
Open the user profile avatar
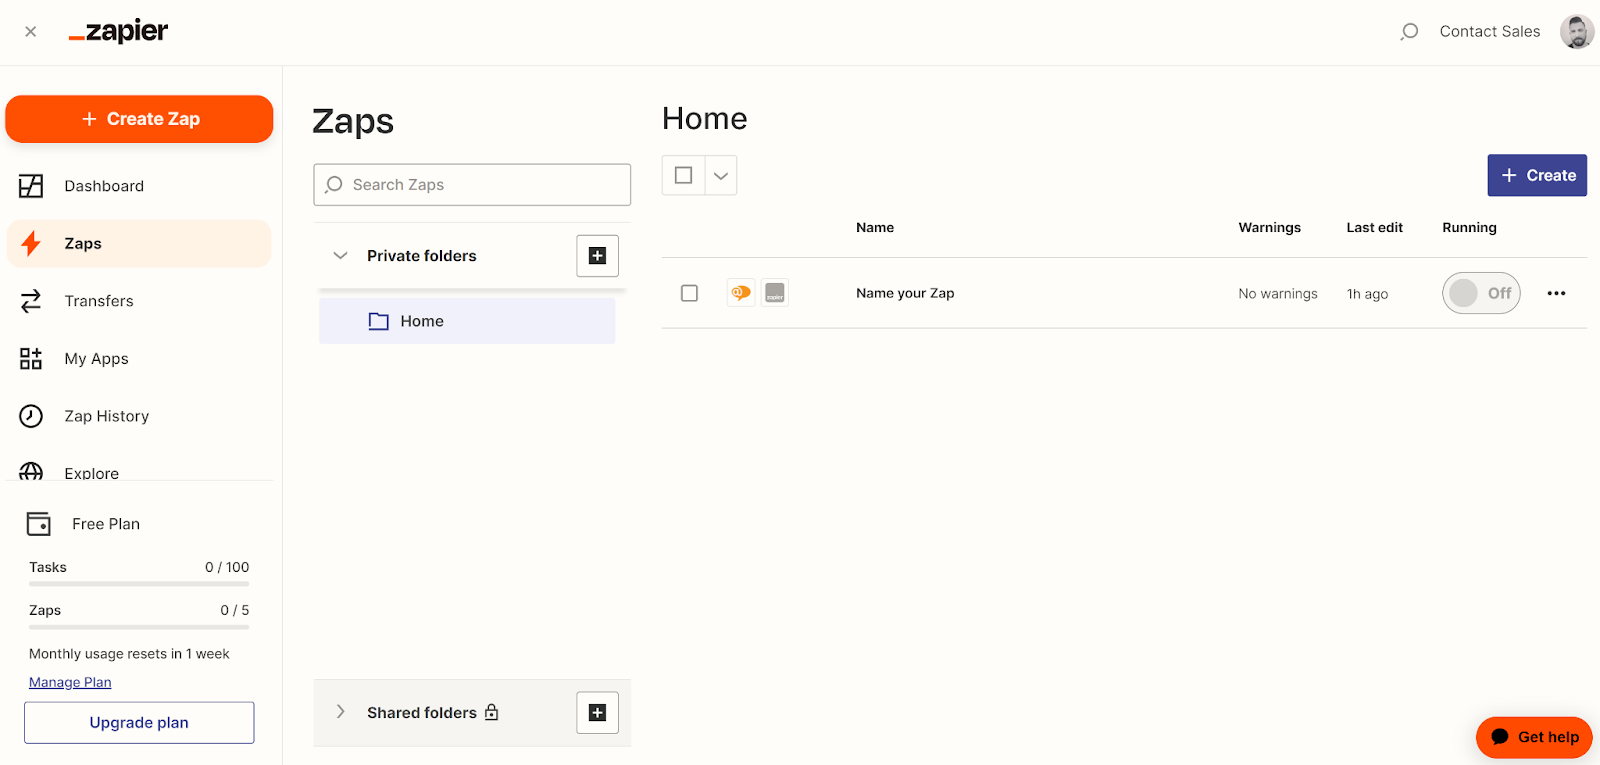[1576, 32]
